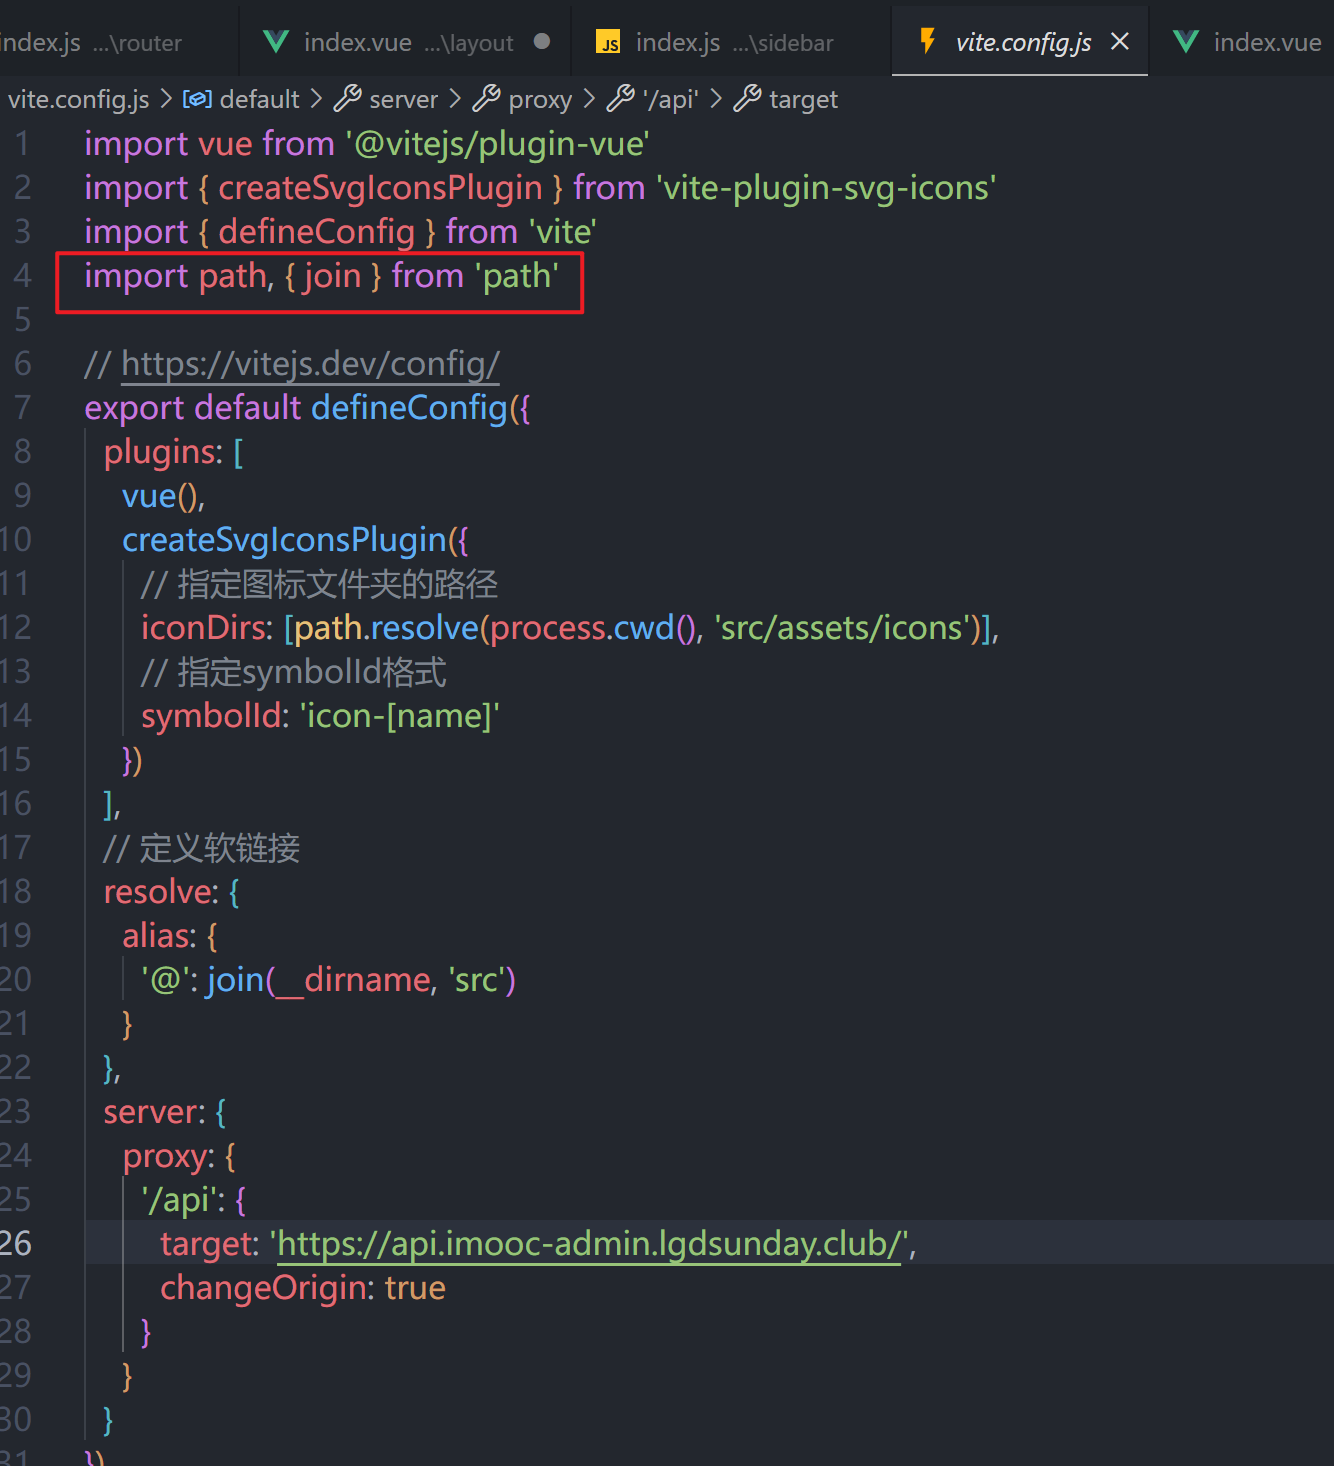
Task: Select the vite.config.js breadcrumb
Action: tap(78, 99)
